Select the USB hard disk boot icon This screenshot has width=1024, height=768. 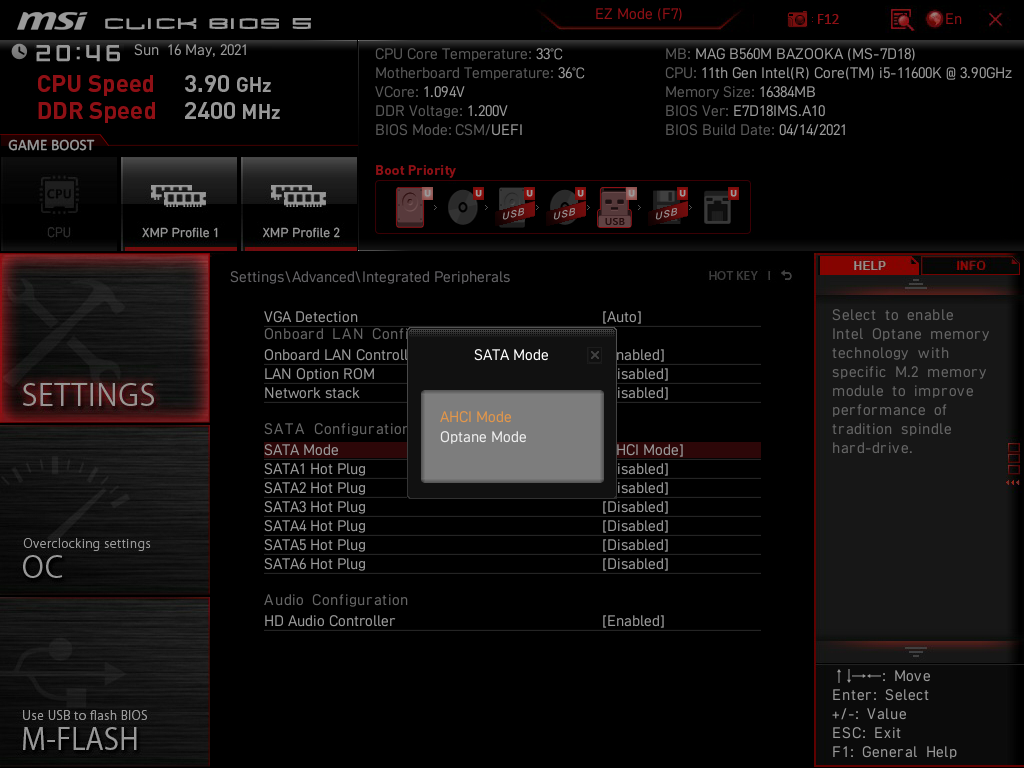tap(515, 206)
